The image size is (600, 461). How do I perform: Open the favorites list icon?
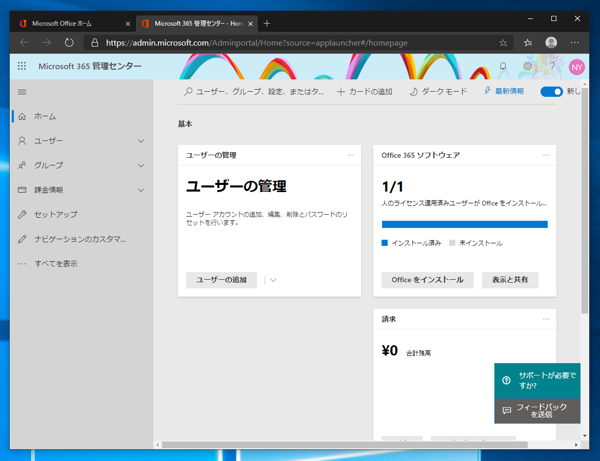click(x=528, y=43)
